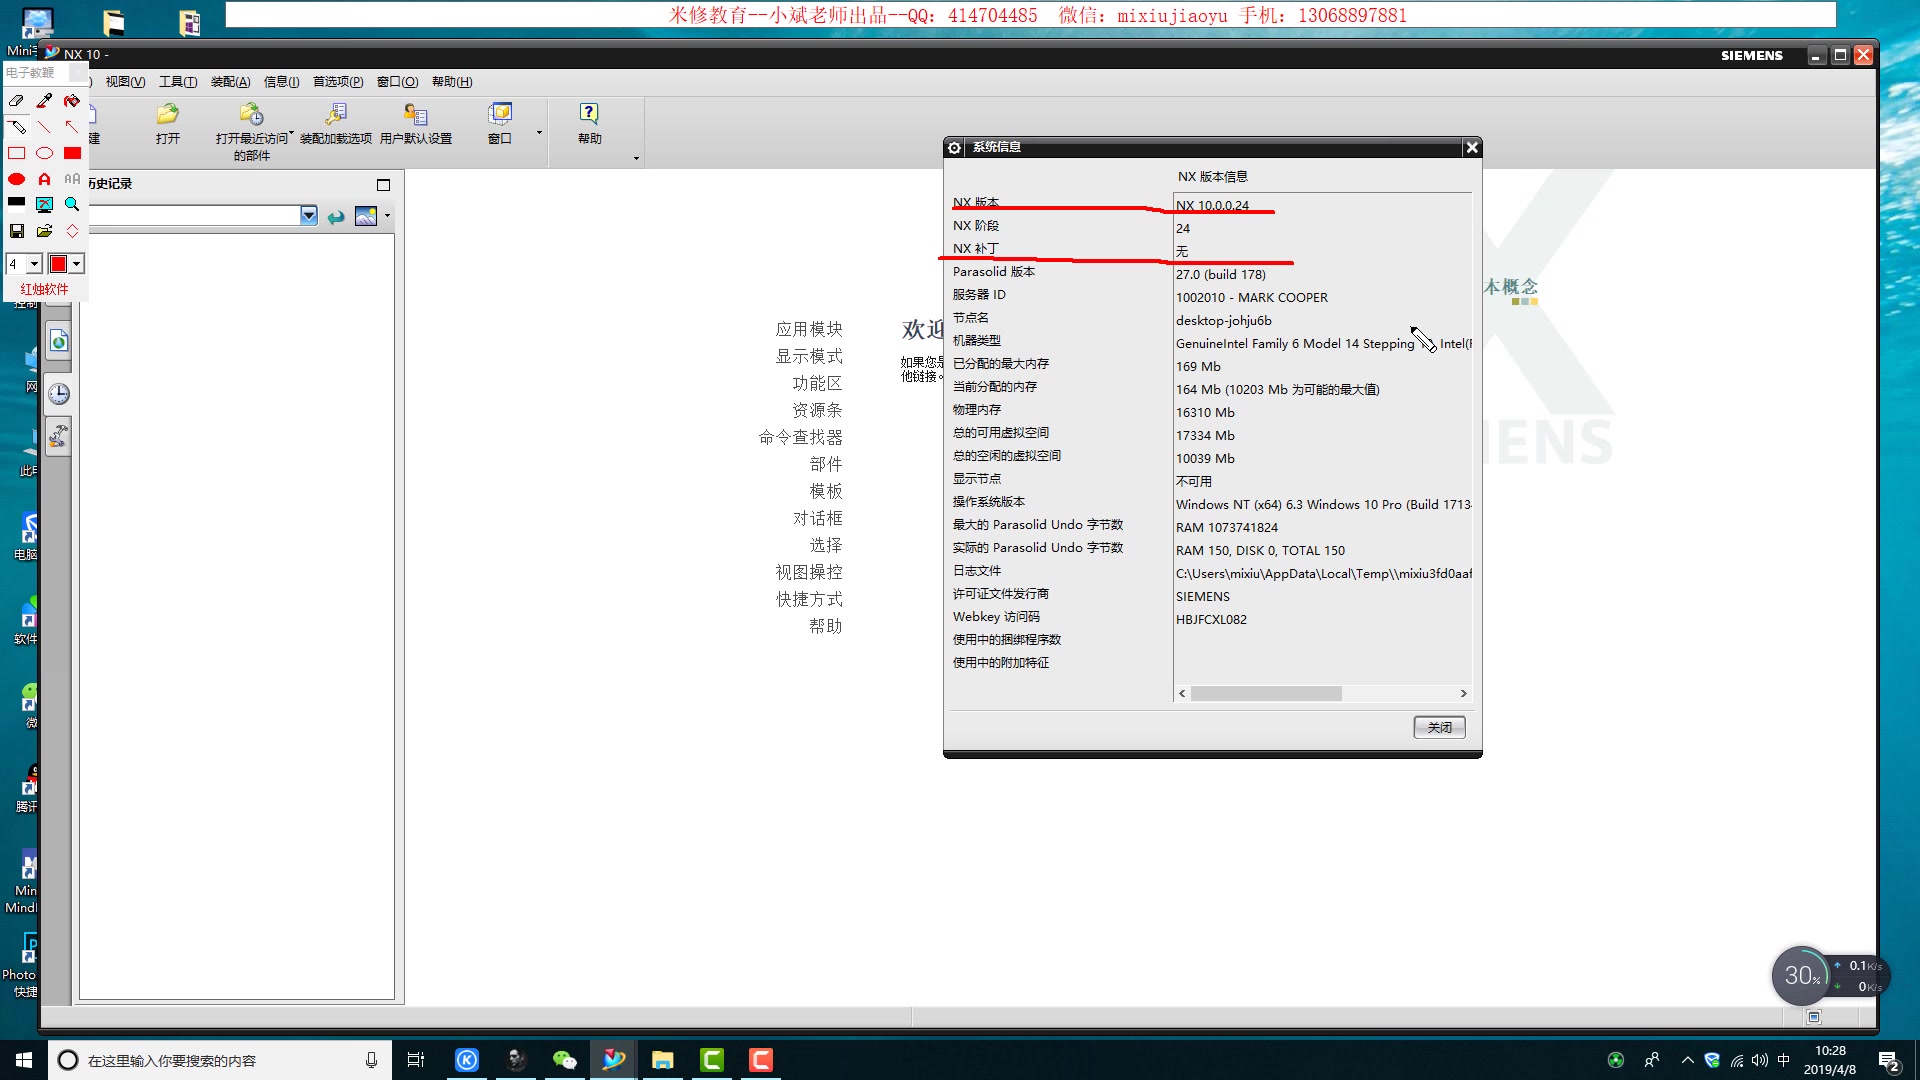Maximize the 历史记录 panel toggle
Image resolution: width=1920 pixels, height=1080 pixels.
[x=383, y=184]
